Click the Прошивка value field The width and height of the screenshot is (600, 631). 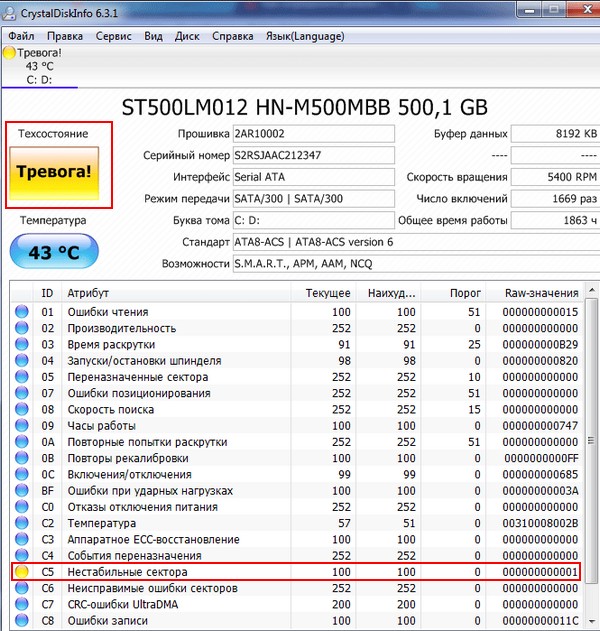tap(313, 134)
